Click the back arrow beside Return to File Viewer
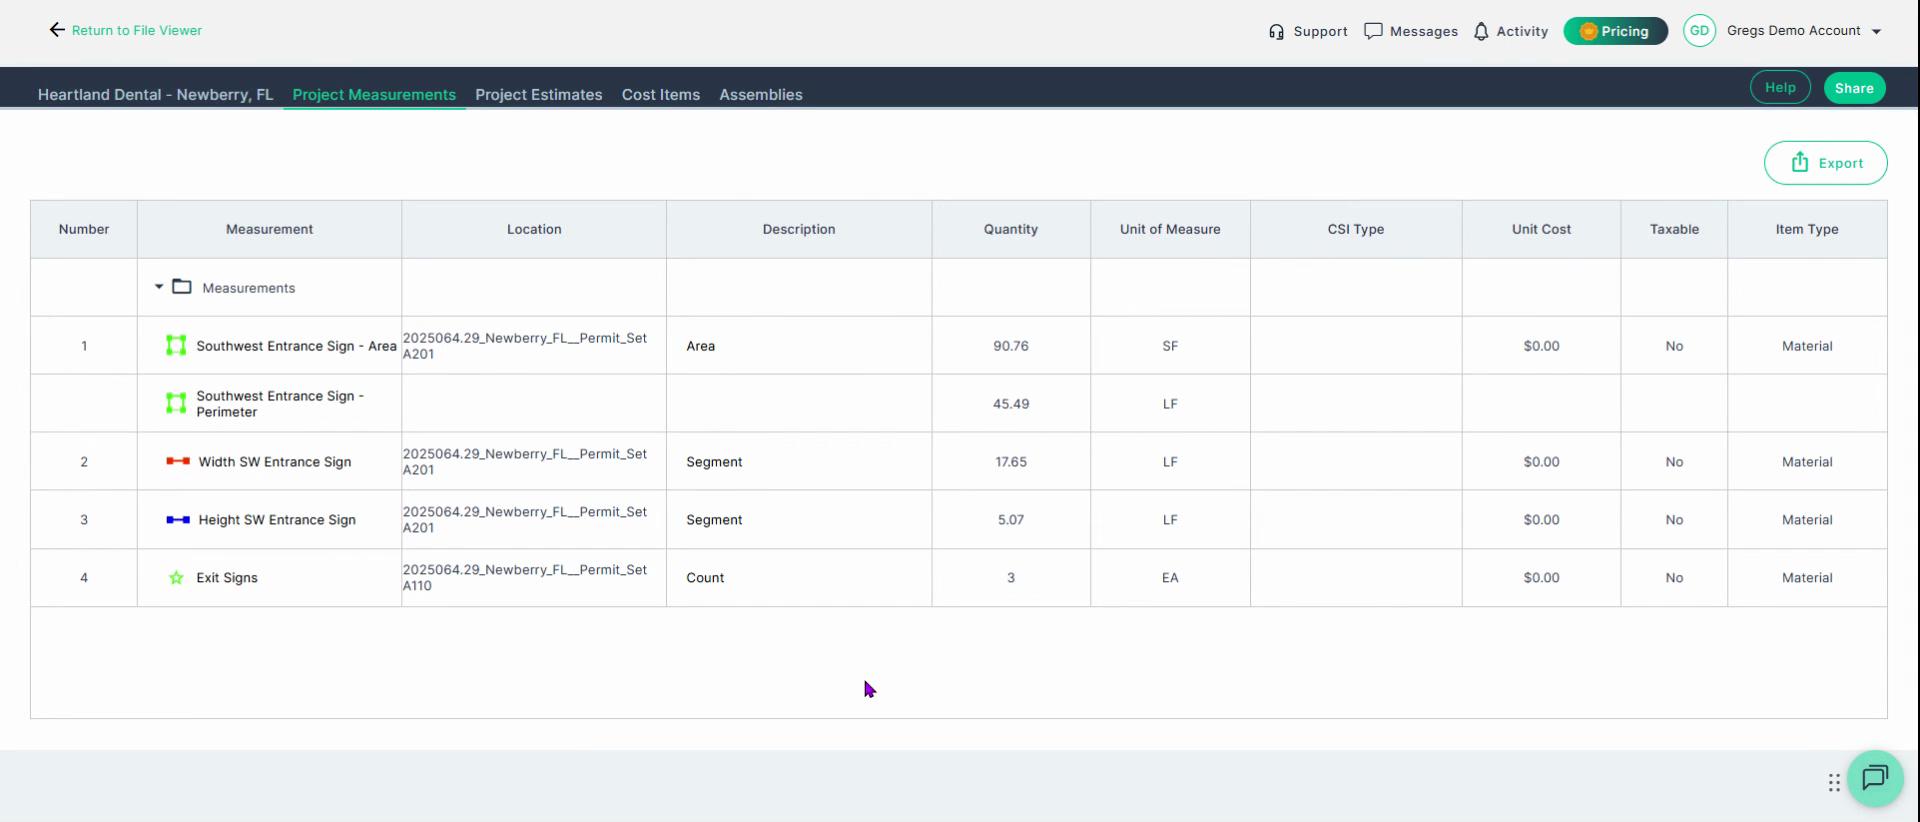Viewport: 1920px width, 822px height. click(x=57, y=30)
